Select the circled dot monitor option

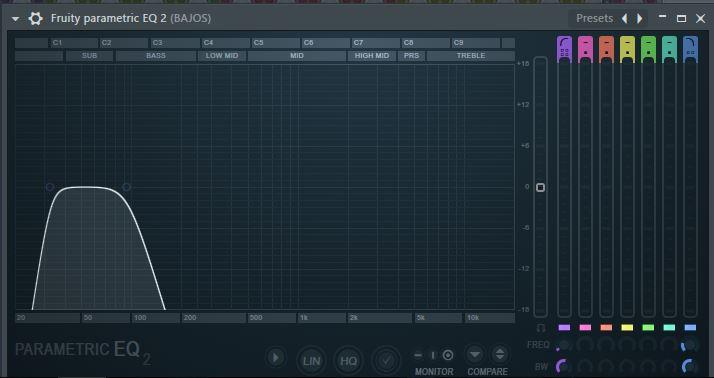(x=448, y=355)
